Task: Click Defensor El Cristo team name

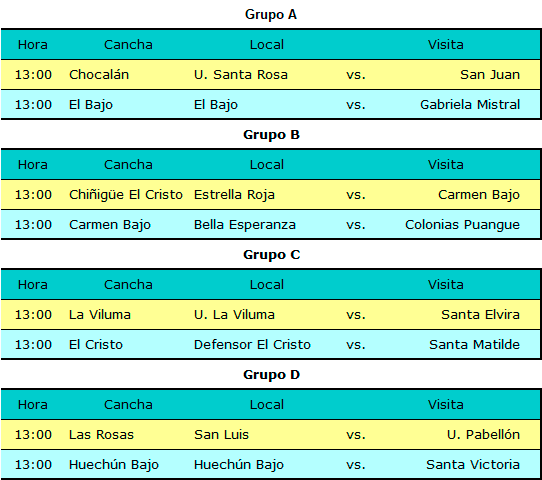Action: click(x=252, y=345)
